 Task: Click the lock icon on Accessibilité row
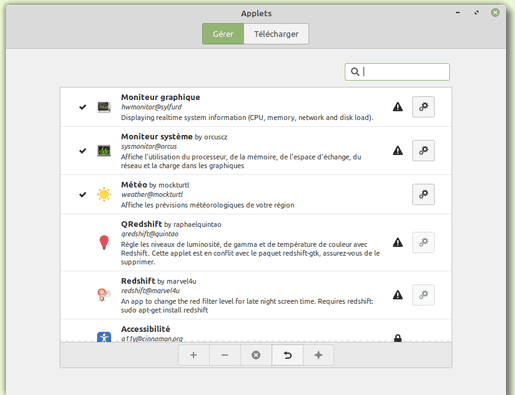(x=398, y=338)
